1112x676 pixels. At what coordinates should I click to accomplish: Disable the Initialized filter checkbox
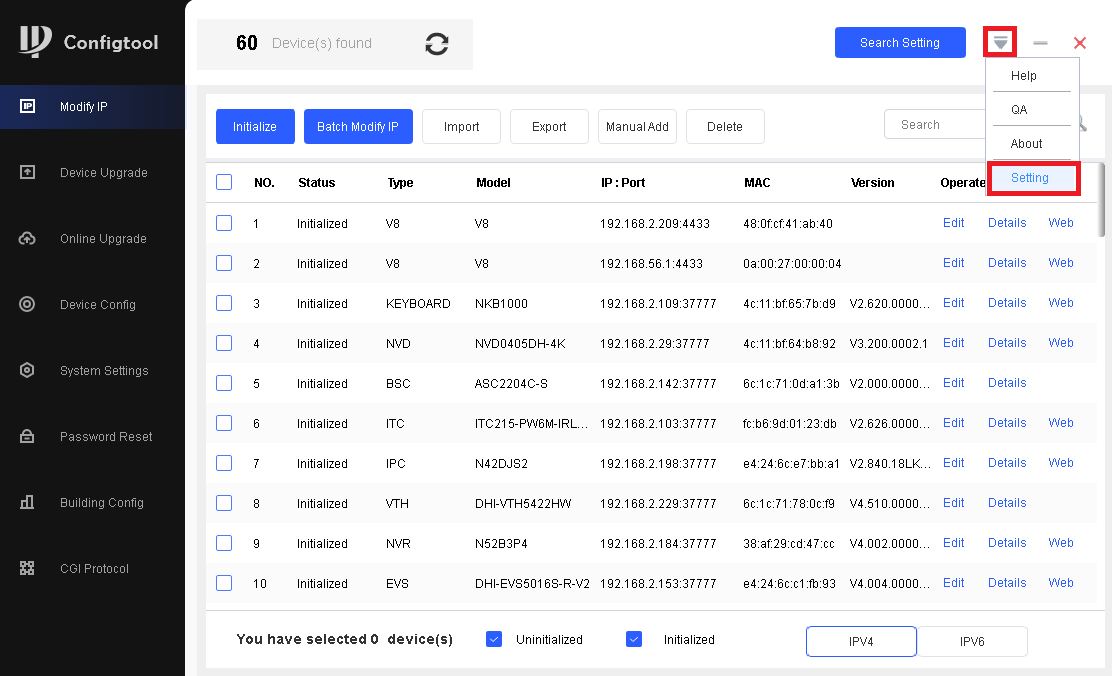[x=633, y=639]
